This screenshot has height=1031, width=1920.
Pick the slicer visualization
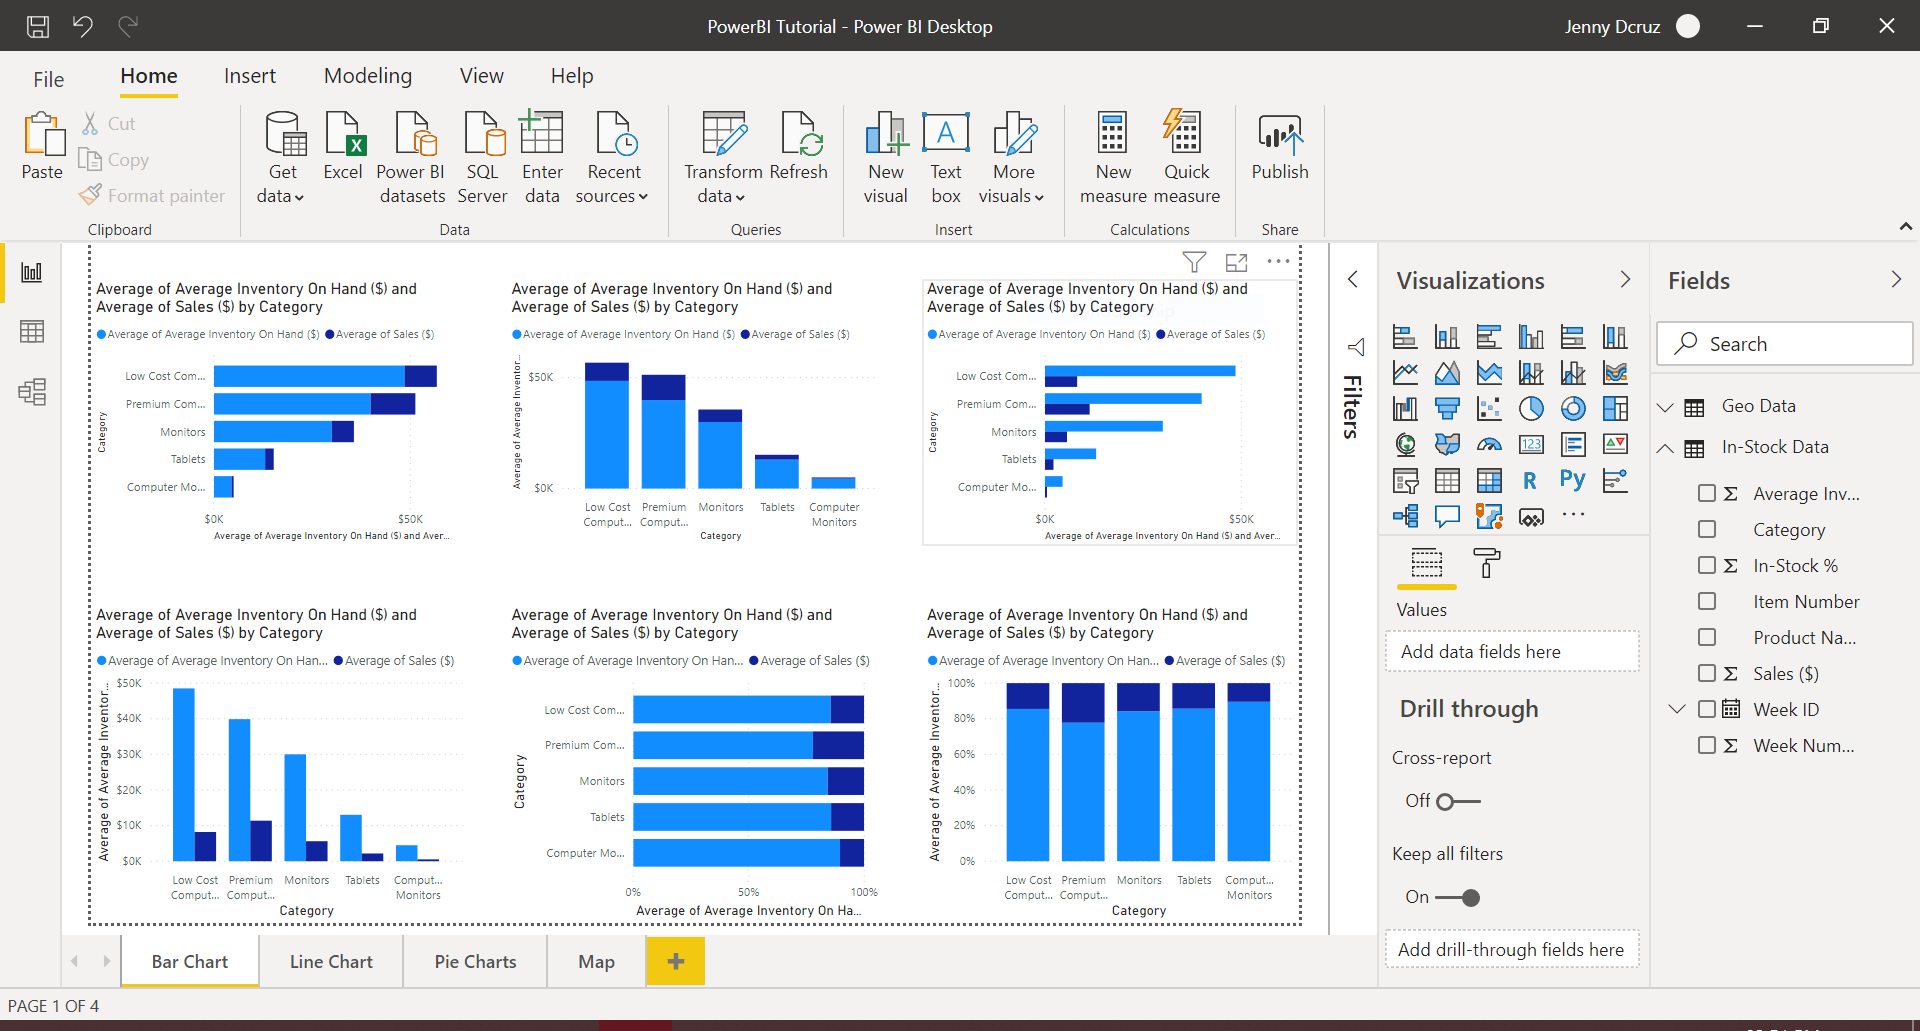(x=1405, y=481)
